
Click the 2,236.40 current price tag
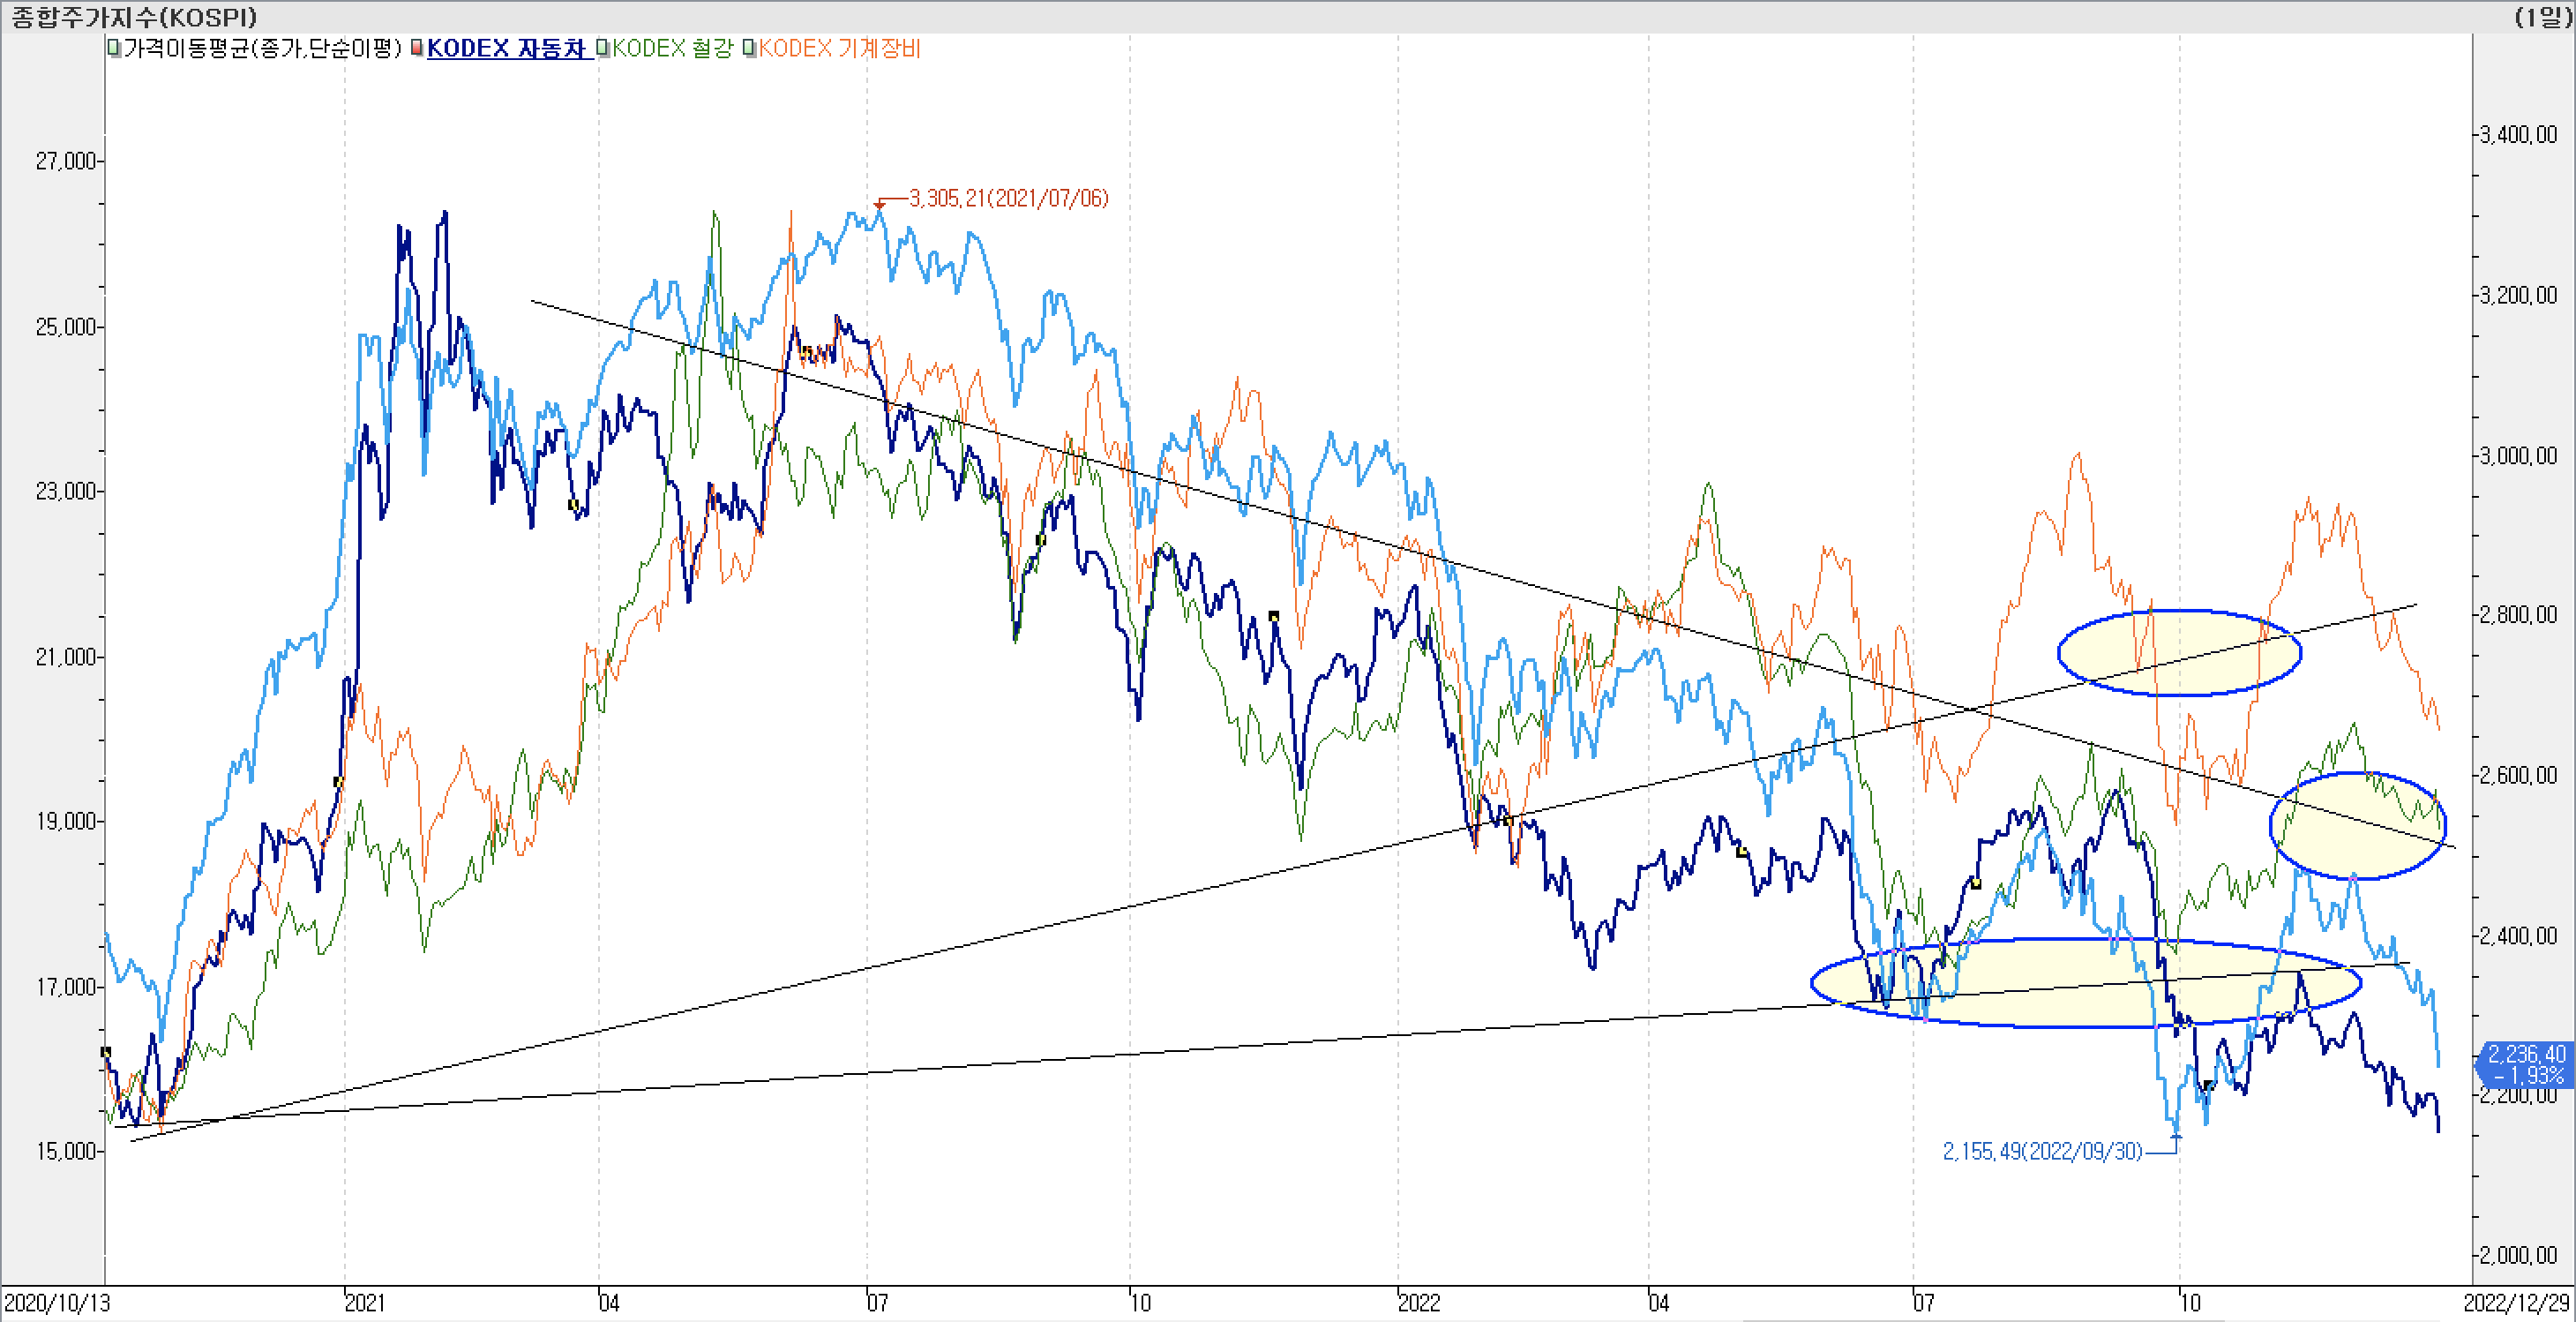[2525, 1064]
